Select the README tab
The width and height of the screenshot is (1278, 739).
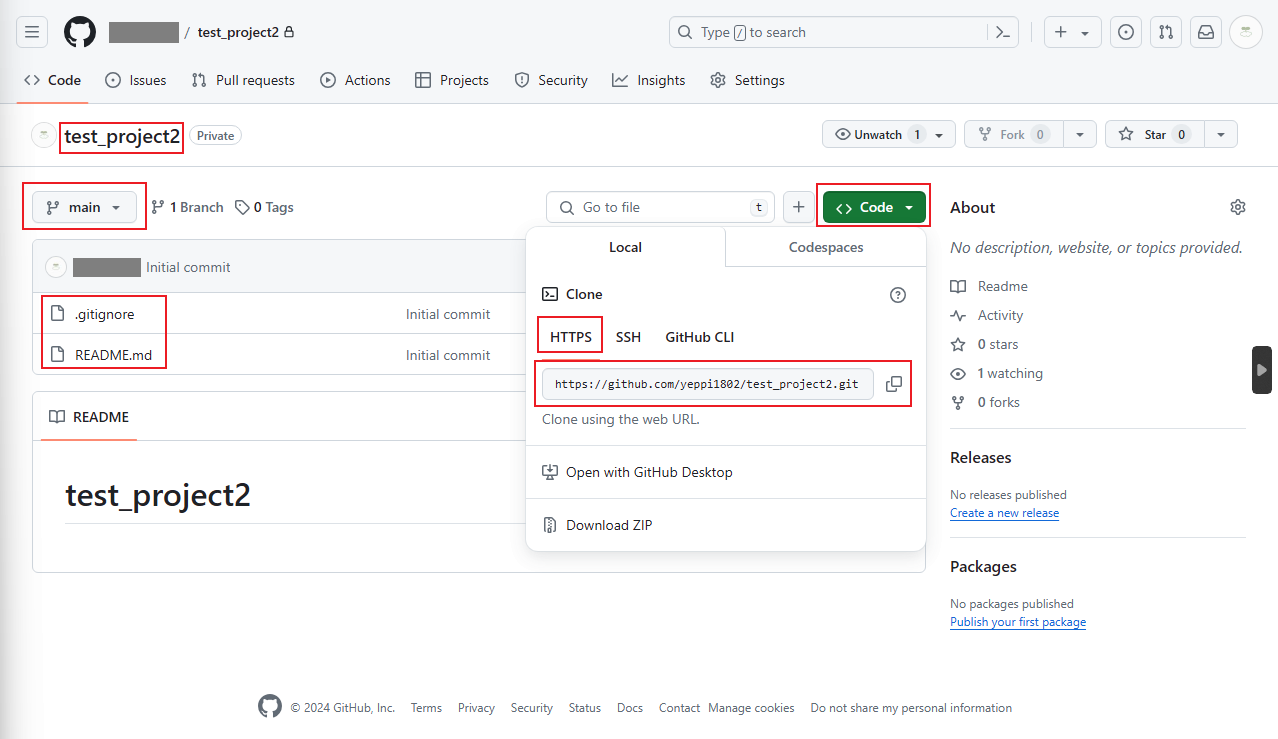[x=89, y=417]
